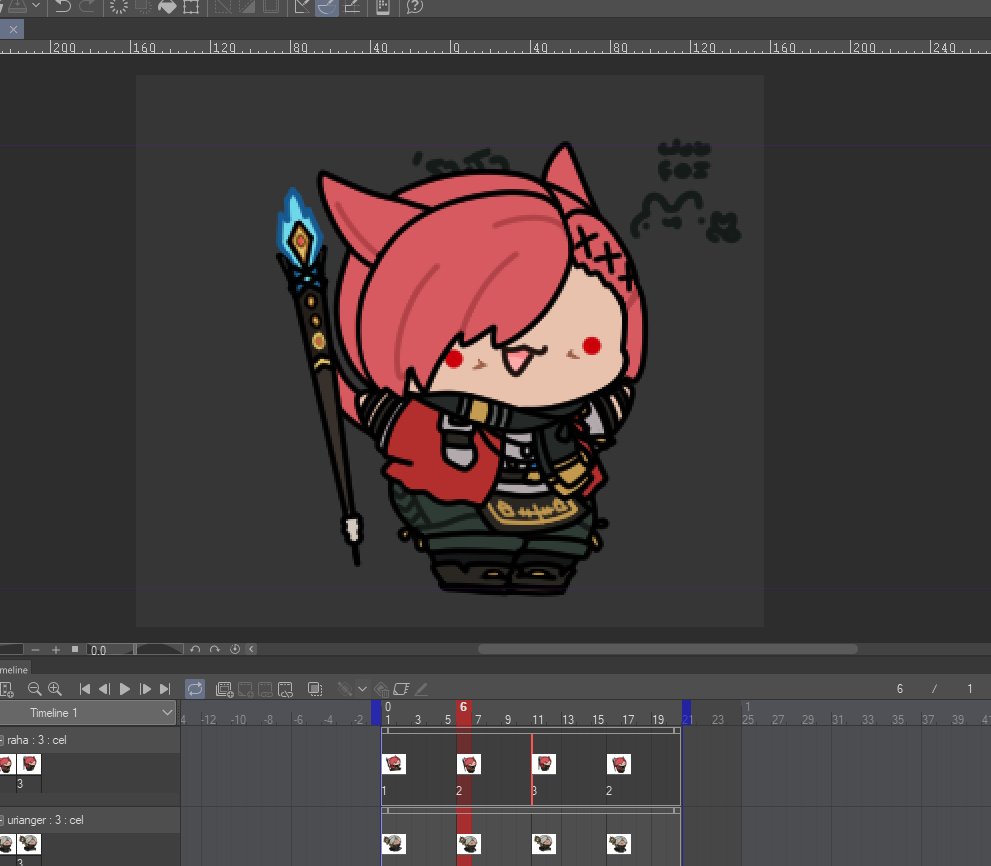This screenshot has width=991, height=866.
Task: Select raha cel 3 thumbnail in track header
Action: tap(29, 764)
